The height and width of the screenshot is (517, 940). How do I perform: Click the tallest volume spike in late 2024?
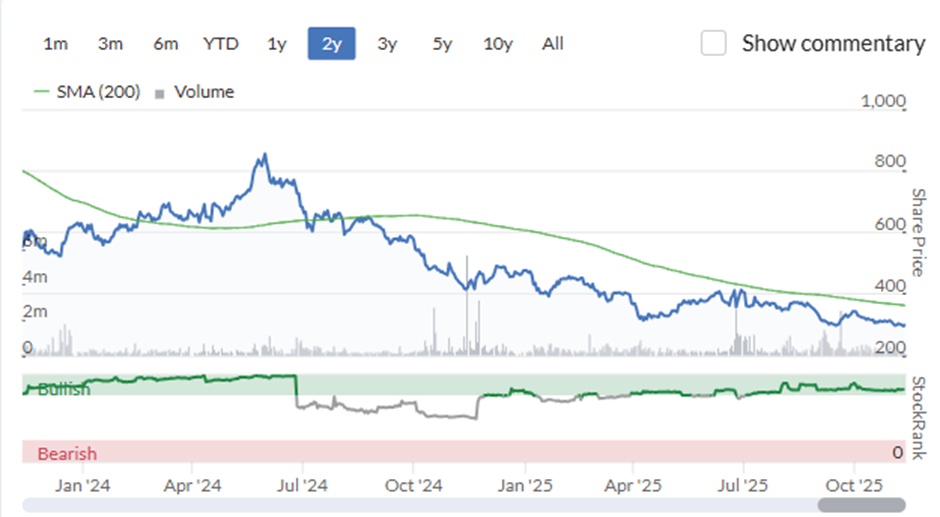[x=467, y=305]
